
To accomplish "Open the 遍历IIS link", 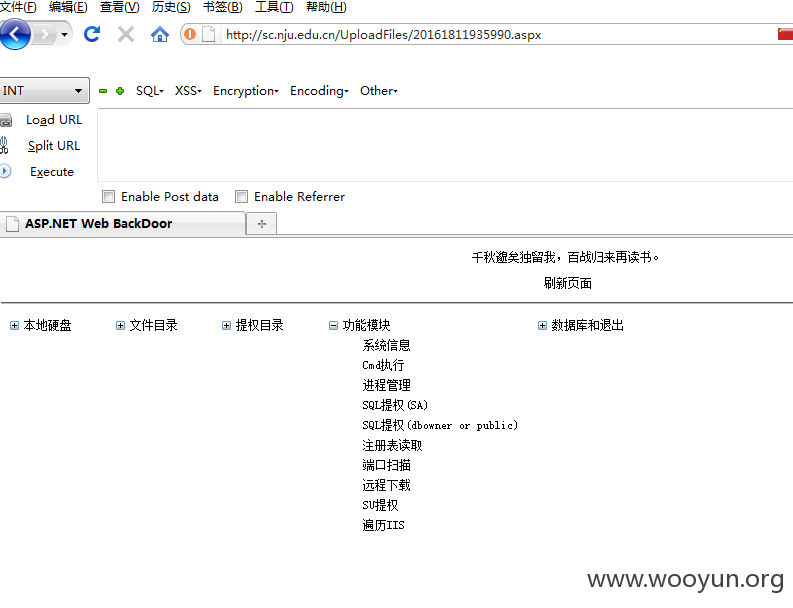I will click(383, 526).
